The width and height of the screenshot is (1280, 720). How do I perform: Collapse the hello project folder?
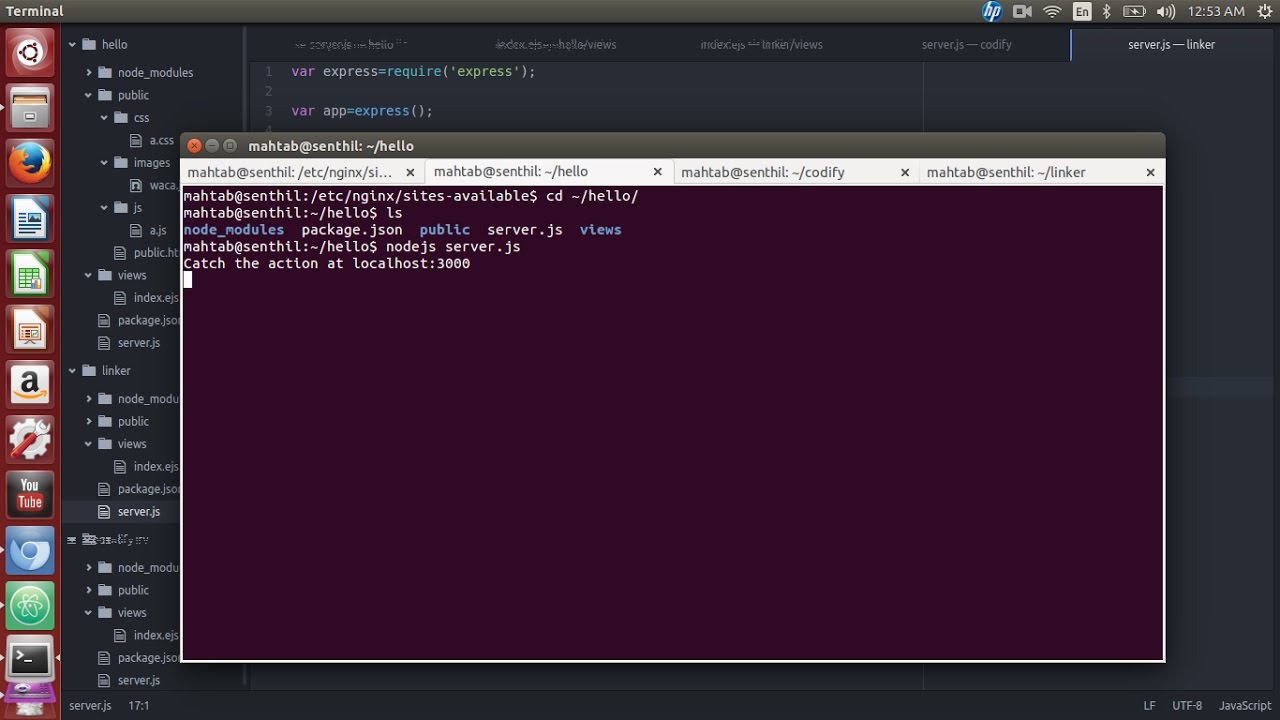tap(72, 45)
